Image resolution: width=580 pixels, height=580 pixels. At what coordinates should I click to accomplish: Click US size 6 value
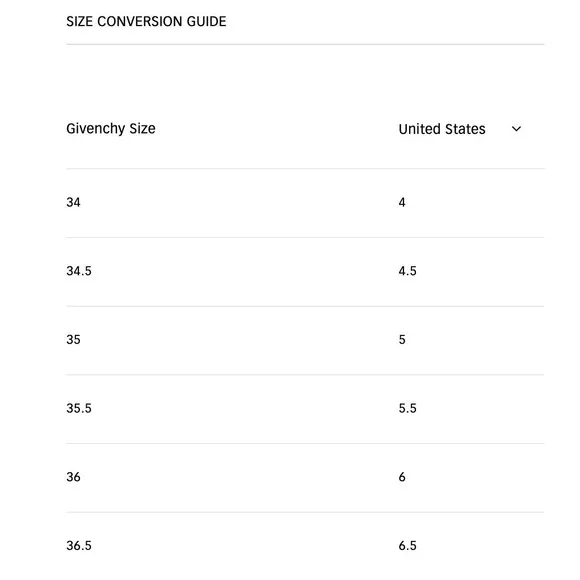point(402,478)
